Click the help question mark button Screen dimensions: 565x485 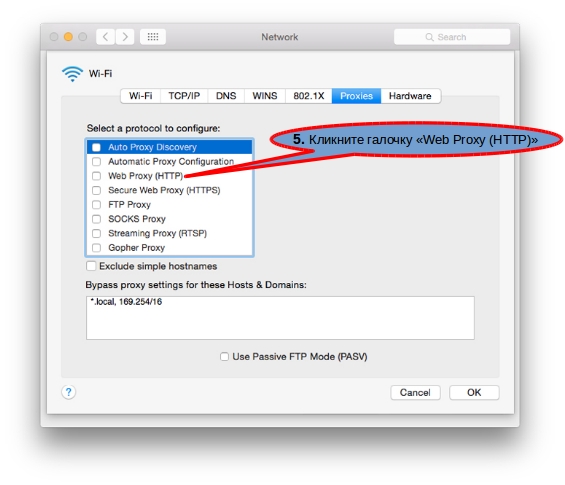pos(68,392)
